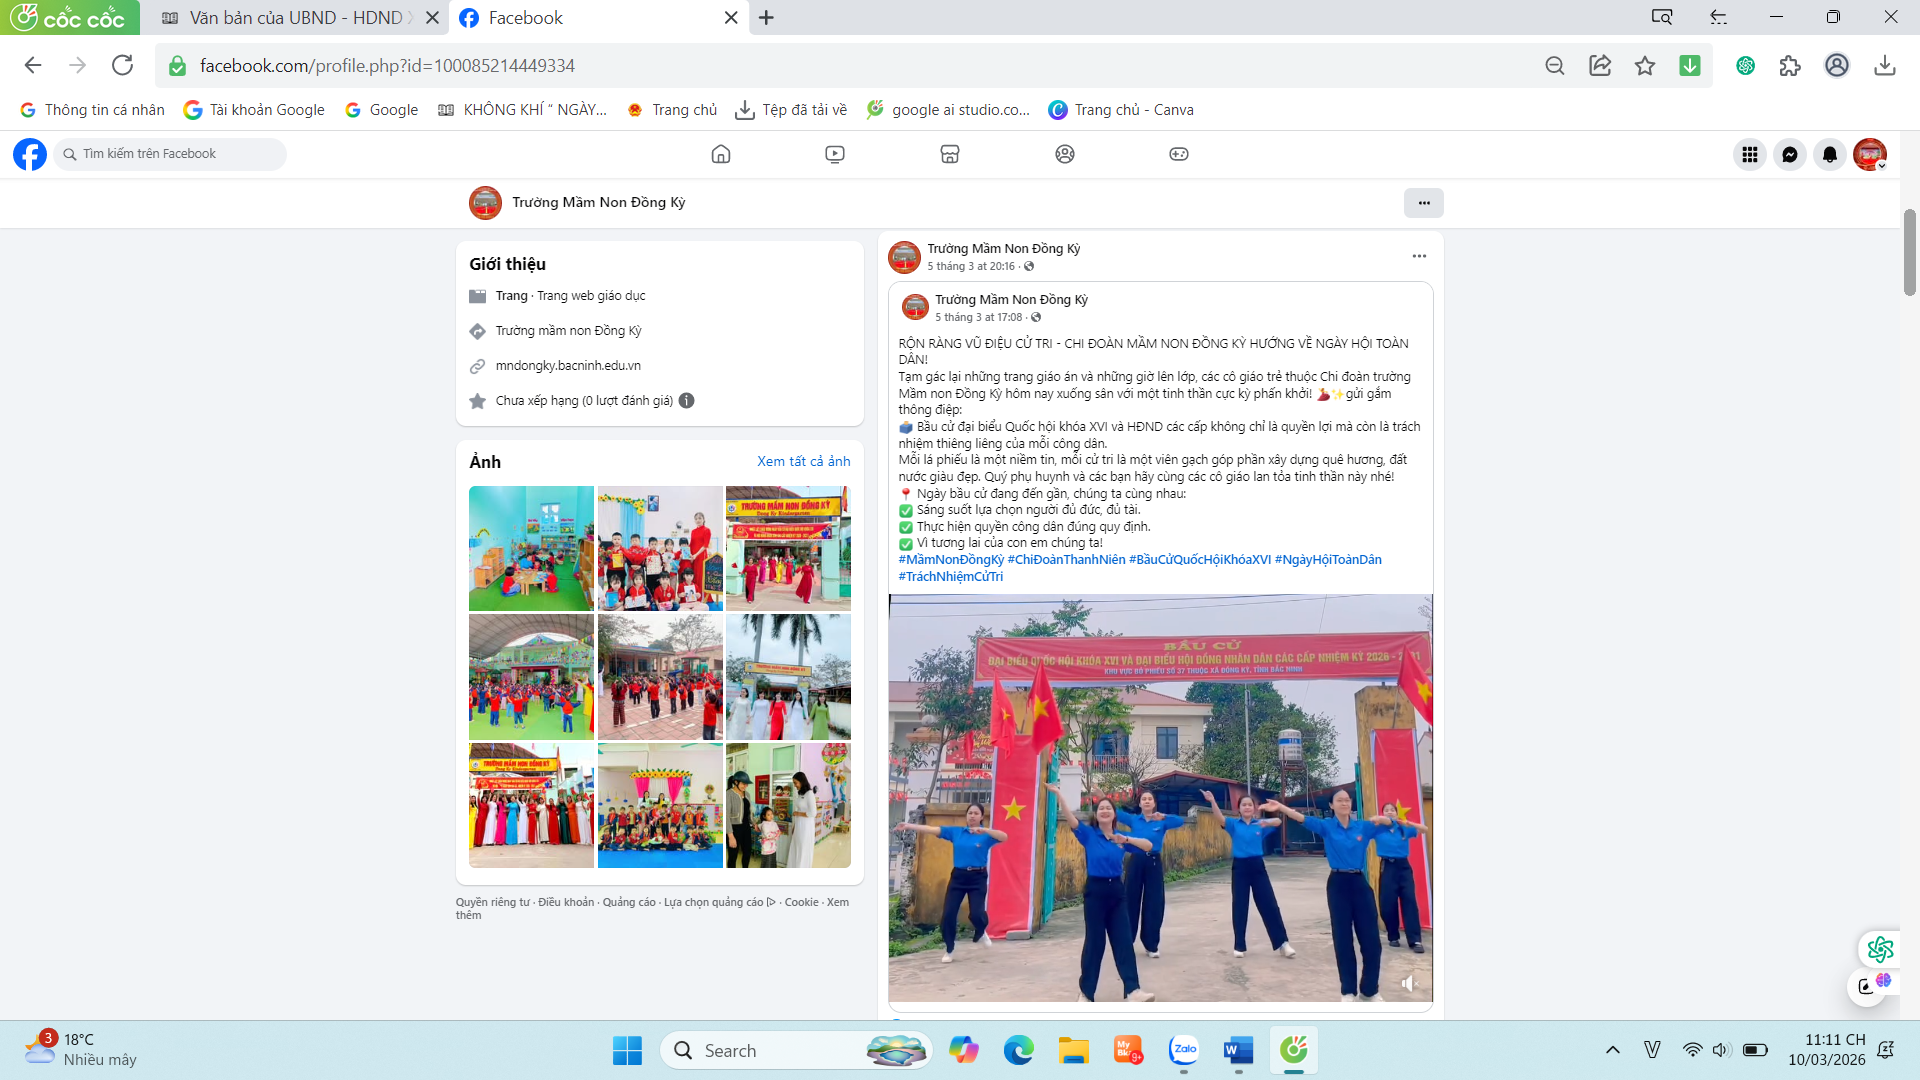Bookmark page with star icon
Viewport: 1920px width, 1080px height.
click(x=1645, y=66)
